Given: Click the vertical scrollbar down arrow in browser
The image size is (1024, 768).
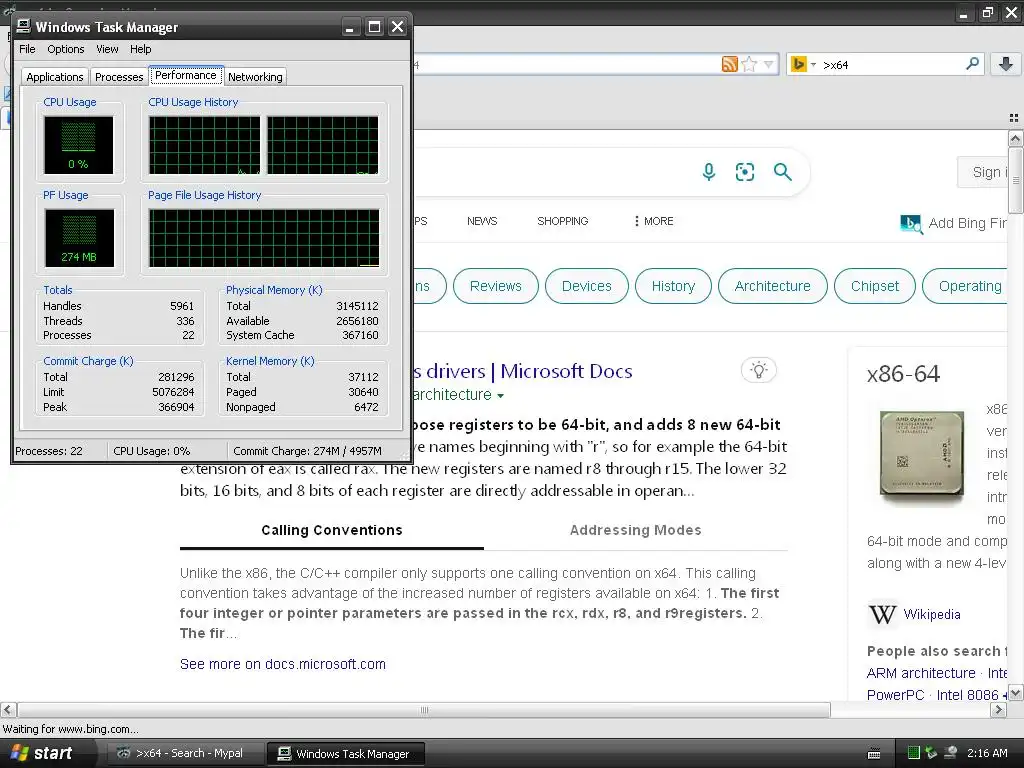Looking at the screenshot, I should [x=1015, y=693].
